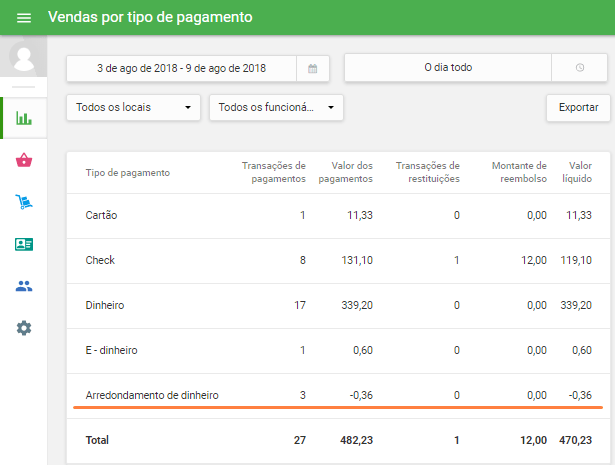This screenshot has height=465, width=615.
Task: Open the Inventory management cart icon
Action: point(23,202)
